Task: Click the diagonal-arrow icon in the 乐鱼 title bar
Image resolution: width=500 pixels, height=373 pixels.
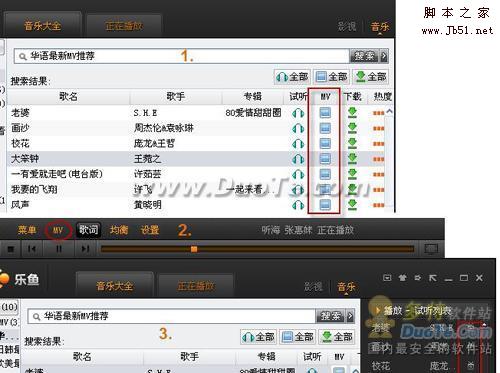Action: 433,278
